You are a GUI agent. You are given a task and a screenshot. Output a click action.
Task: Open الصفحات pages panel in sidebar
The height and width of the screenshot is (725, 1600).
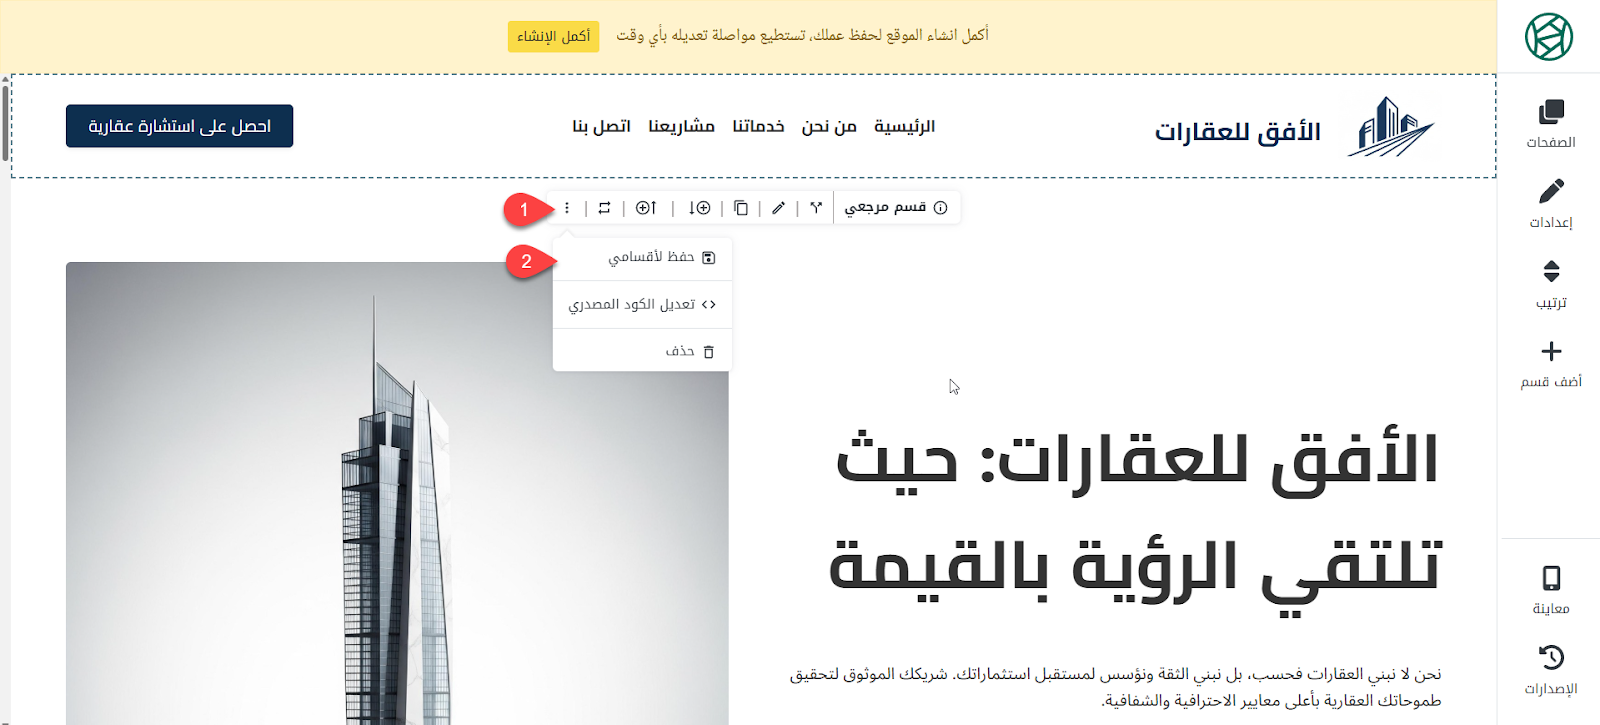point(1551,124)
